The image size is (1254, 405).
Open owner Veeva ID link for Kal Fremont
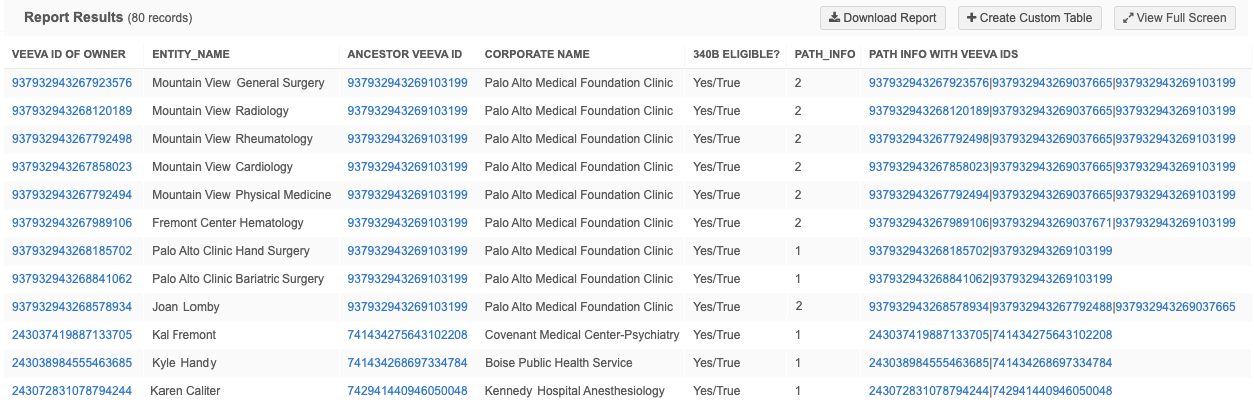(x=72, y=335)
